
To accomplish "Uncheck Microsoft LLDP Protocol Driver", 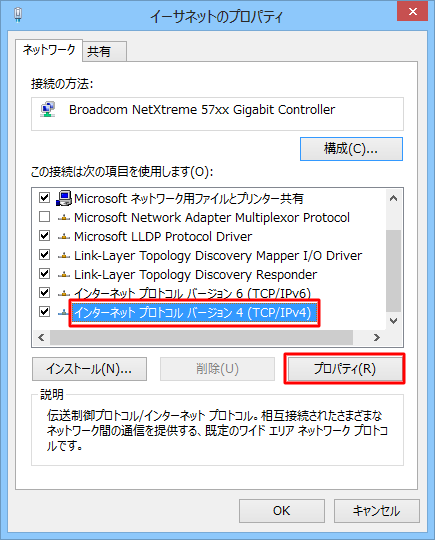I will [x=44, y=236].
